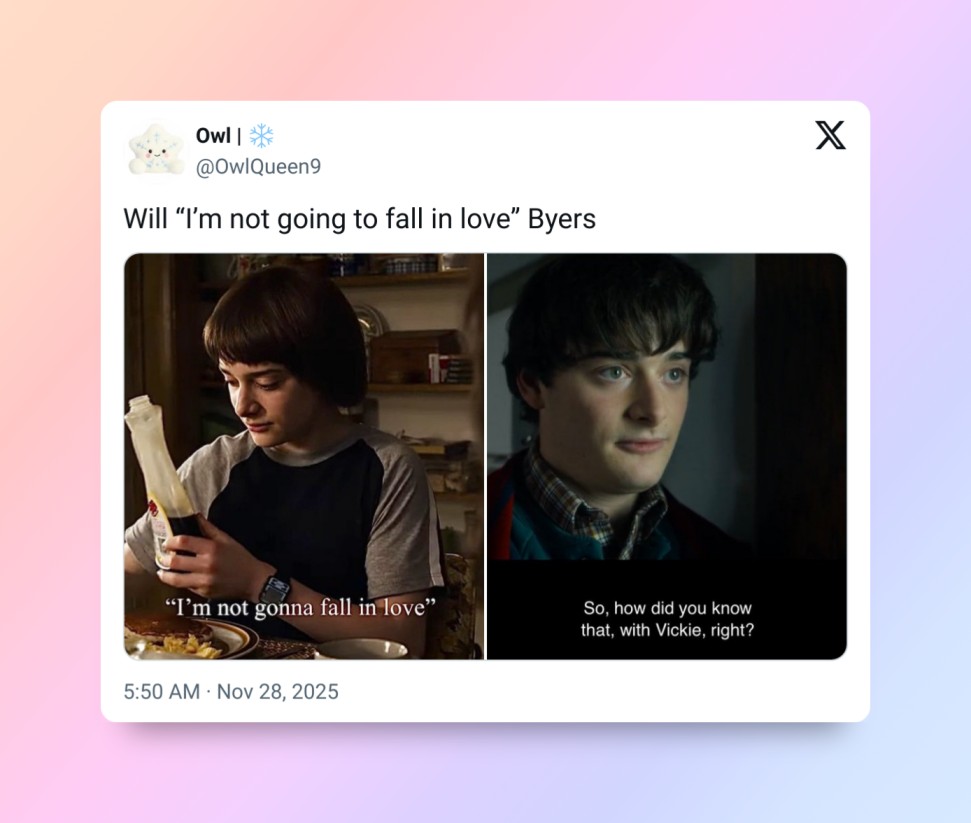Open the Owl display name
This screenshot has height=823, width=971.
213,136
